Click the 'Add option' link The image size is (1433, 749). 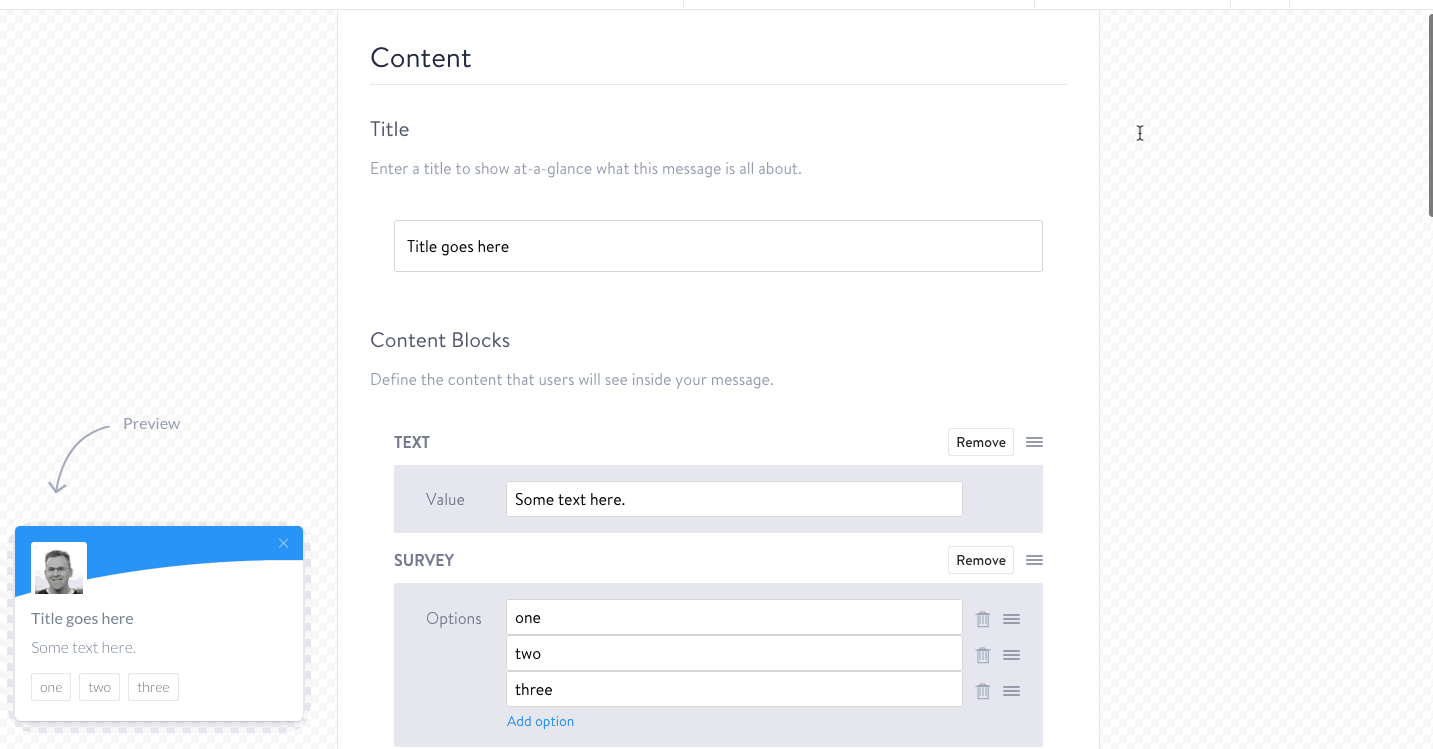tap(540, 721)
